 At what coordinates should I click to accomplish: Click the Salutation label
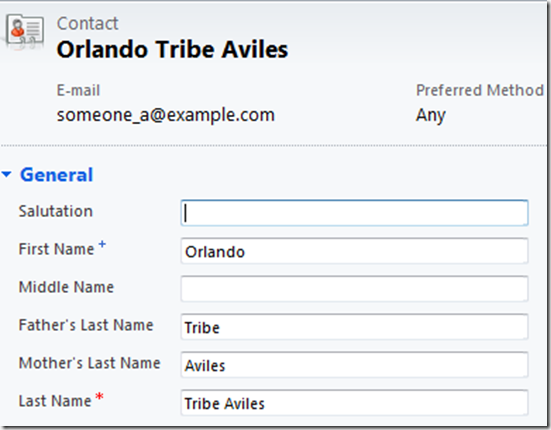coord(56,211)
